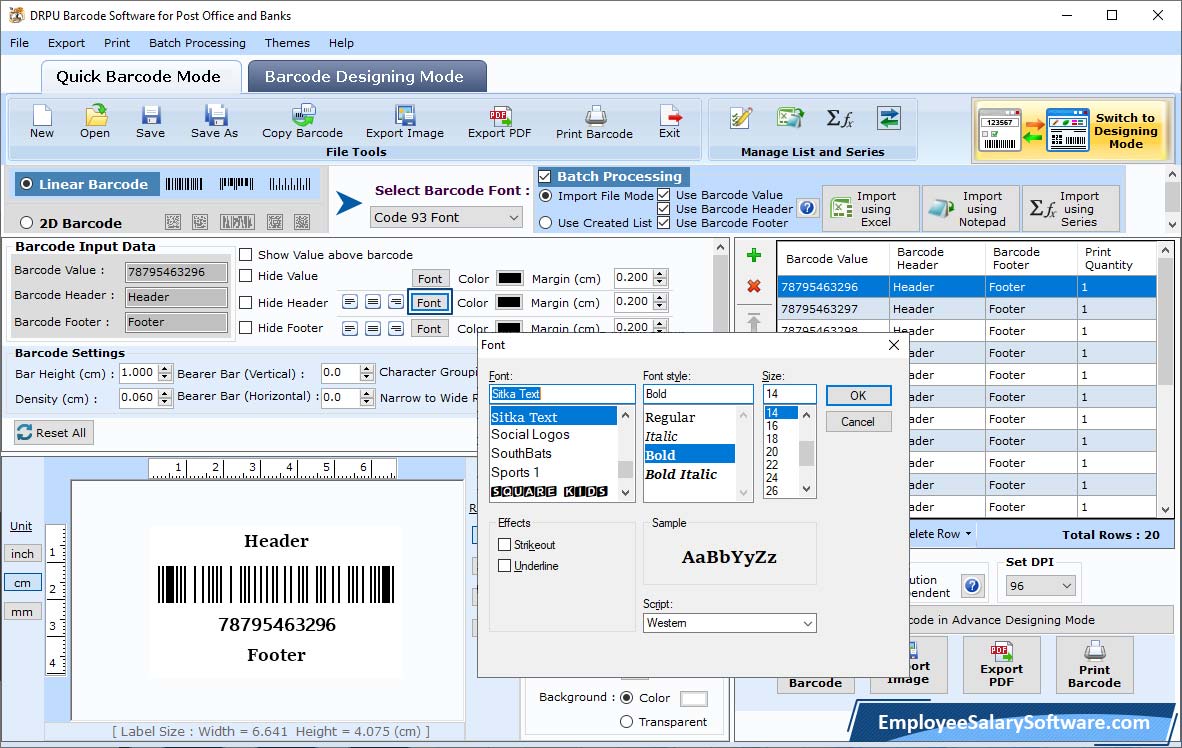Open the Themes menu
1182x748 pixels.
pyautogui.click(x=287, y=43)
